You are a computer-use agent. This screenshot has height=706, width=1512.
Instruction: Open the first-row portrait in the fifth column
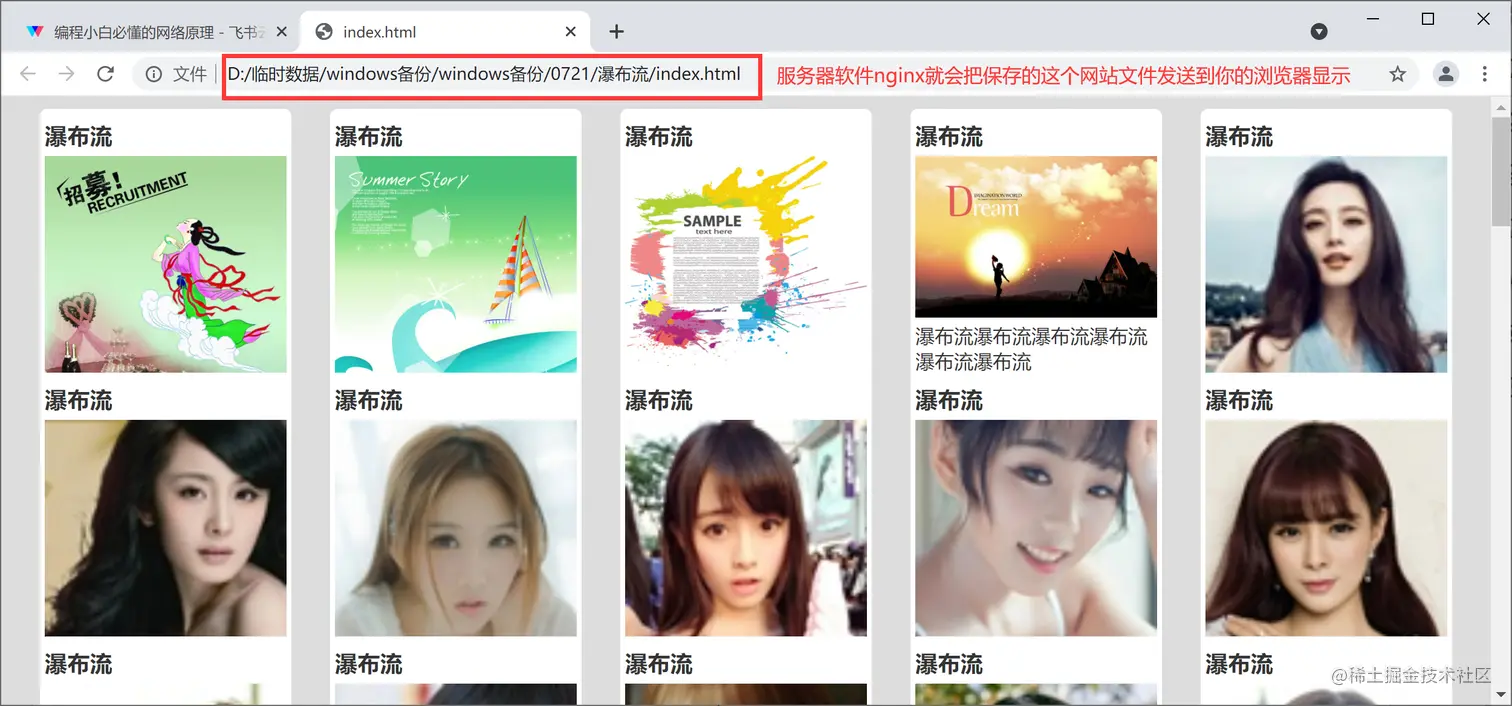tap(1326, 264)
